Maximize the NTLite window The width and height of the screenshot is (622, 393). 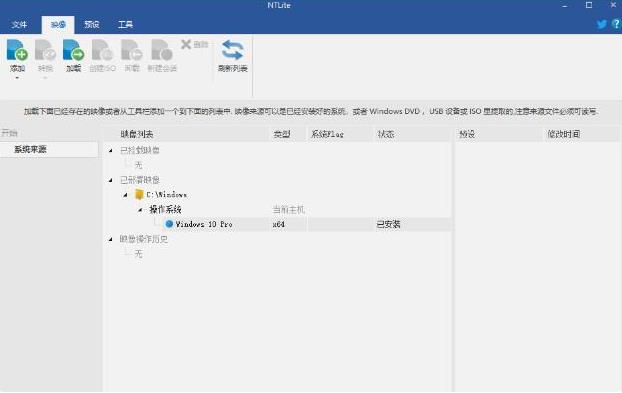pyautogui.click(x=589, y=5)
